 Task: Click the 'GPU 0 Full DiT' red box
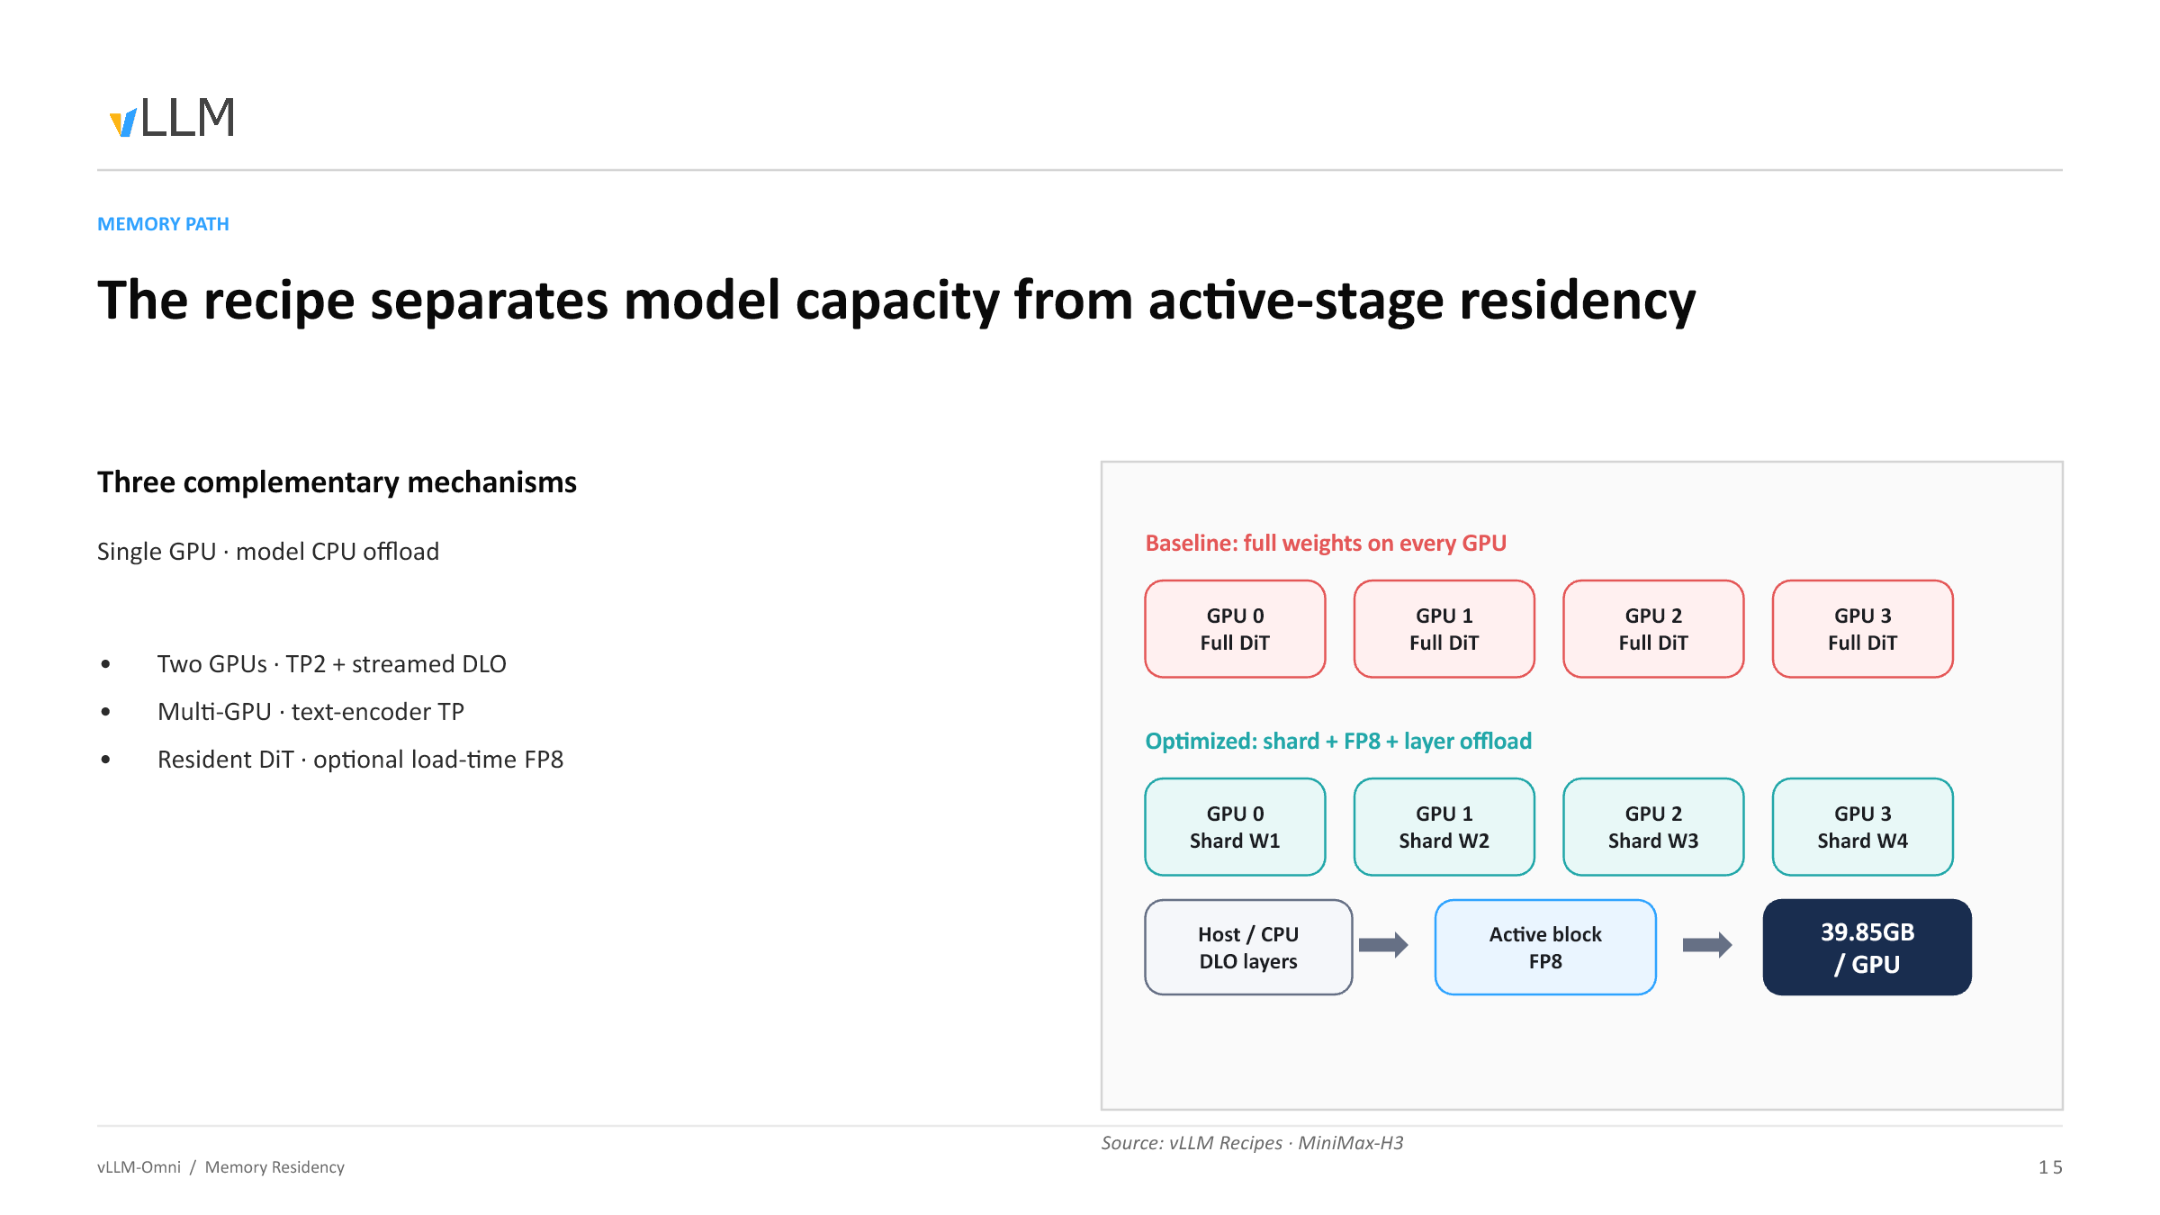click(x=1235, y=629)
